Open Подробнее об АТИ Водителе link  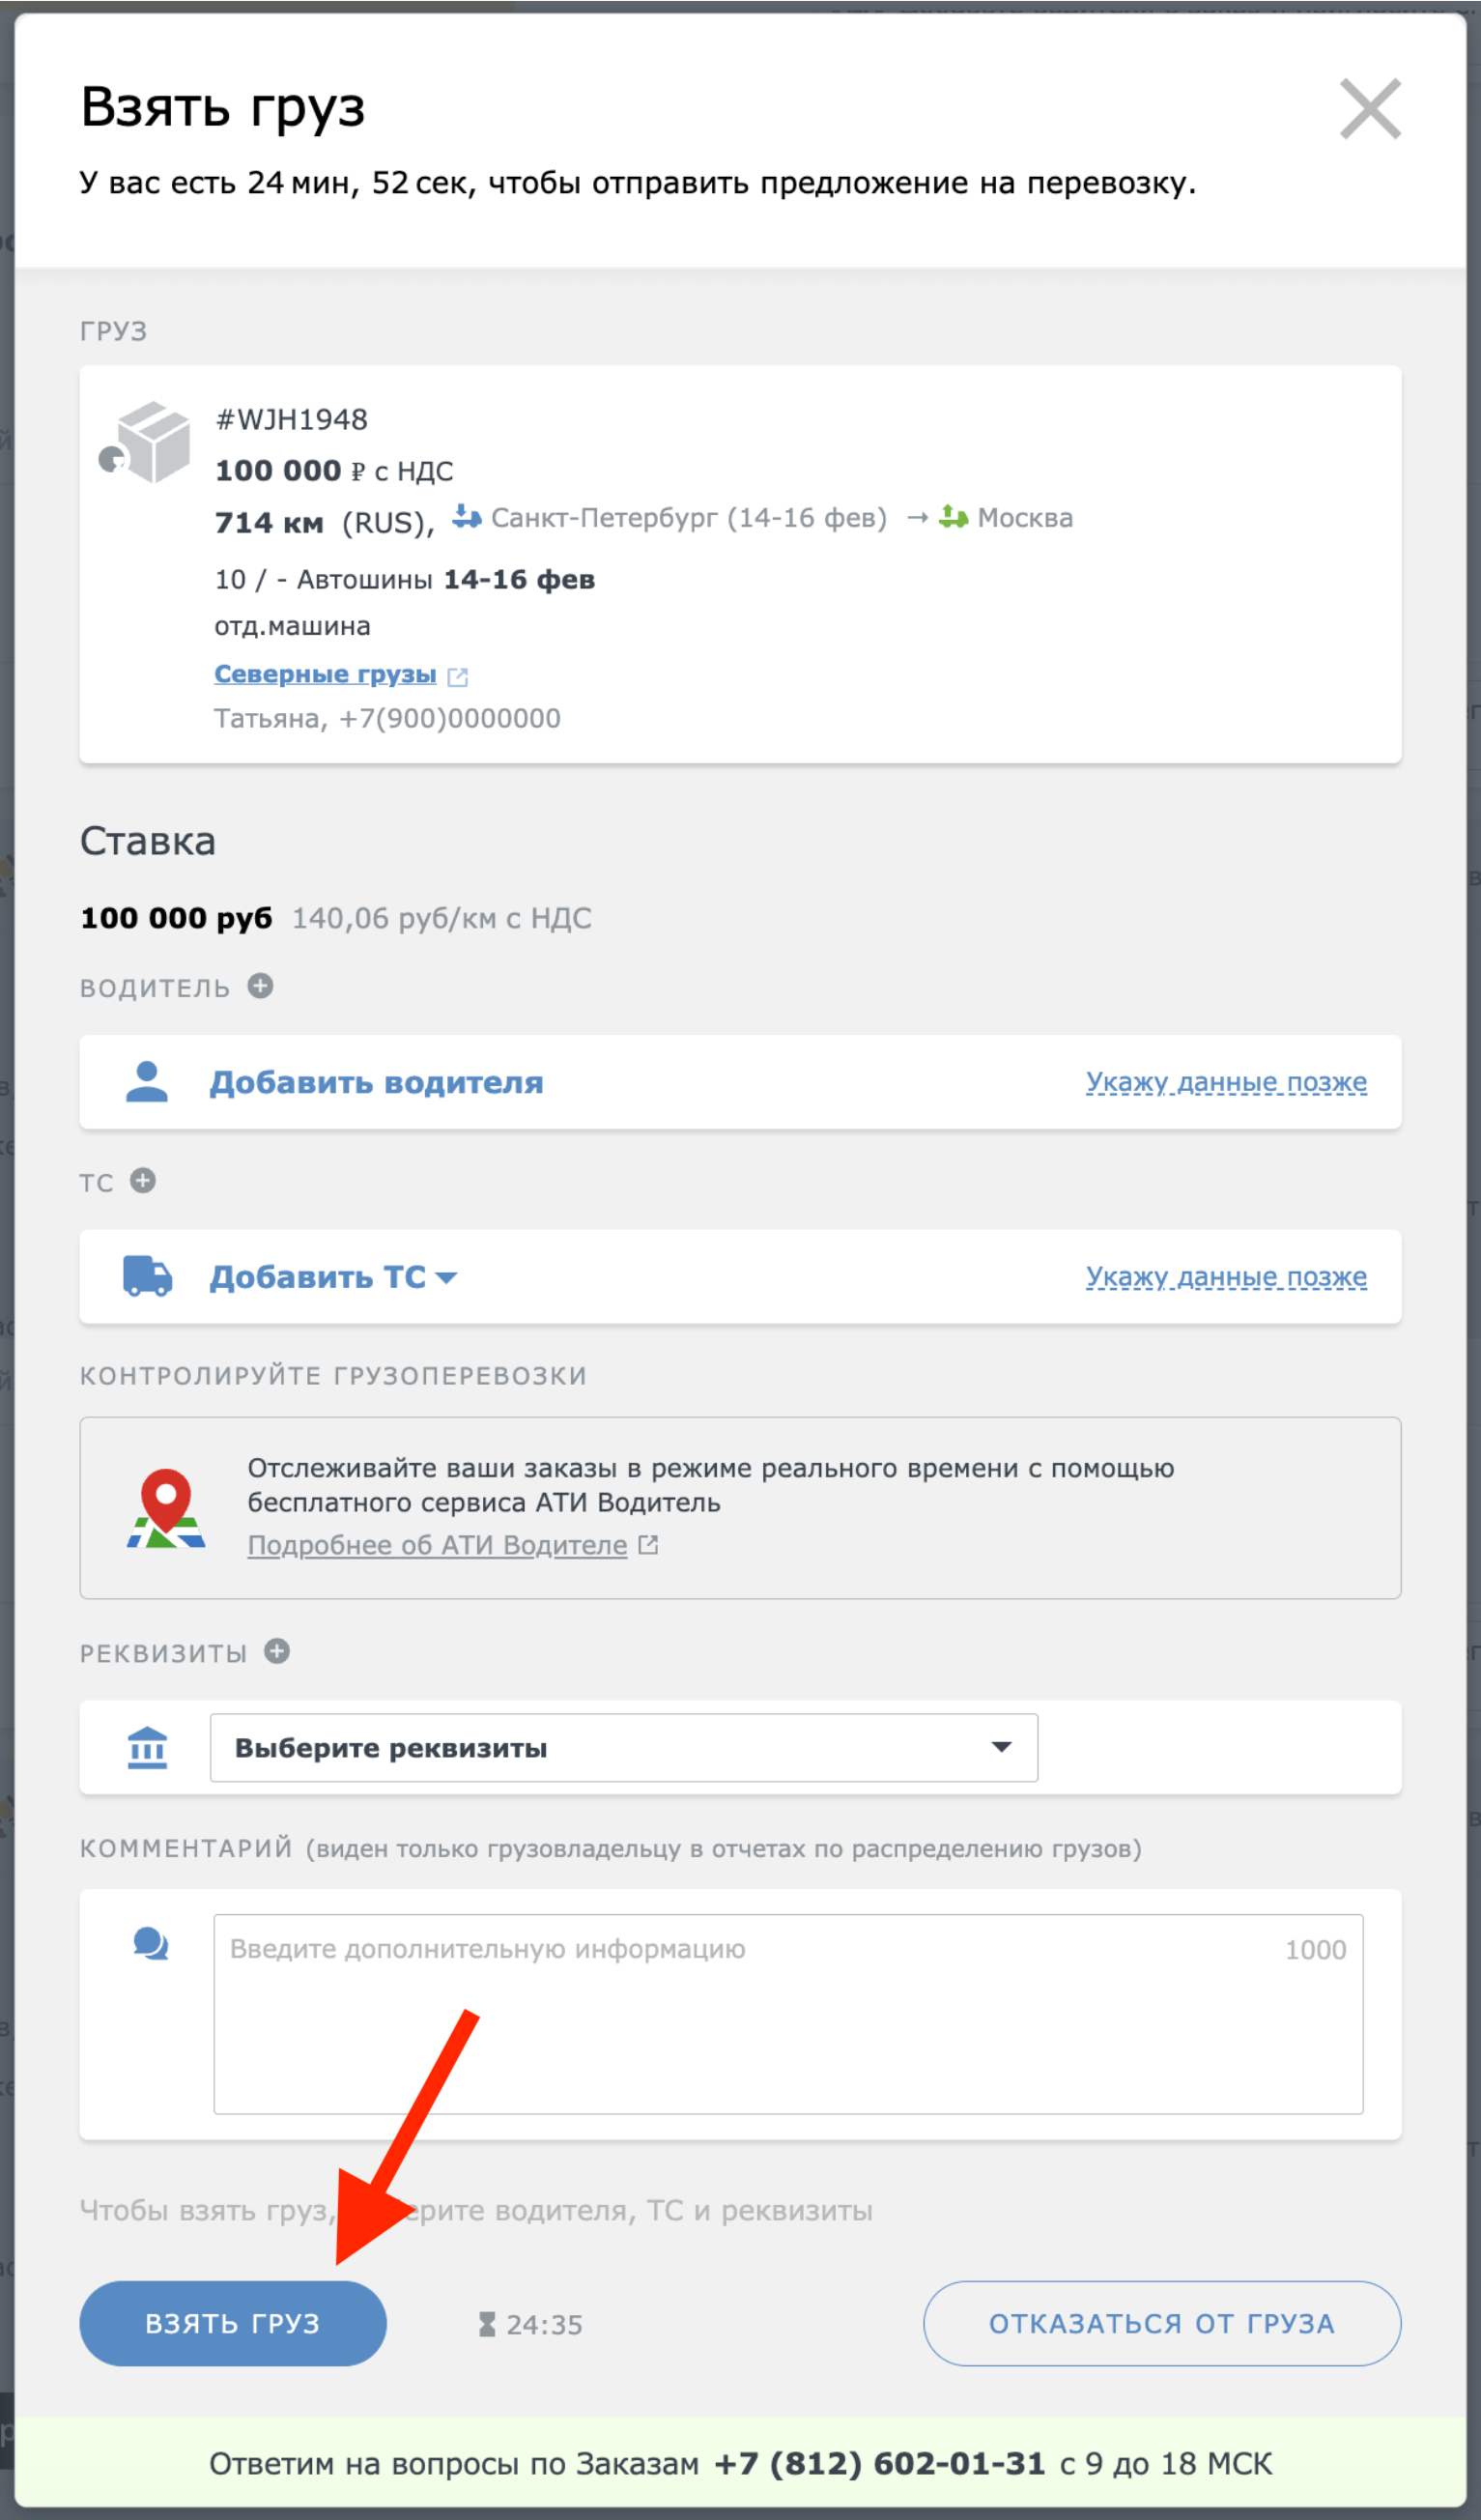pyautogui.click(x=437, y=1545)
